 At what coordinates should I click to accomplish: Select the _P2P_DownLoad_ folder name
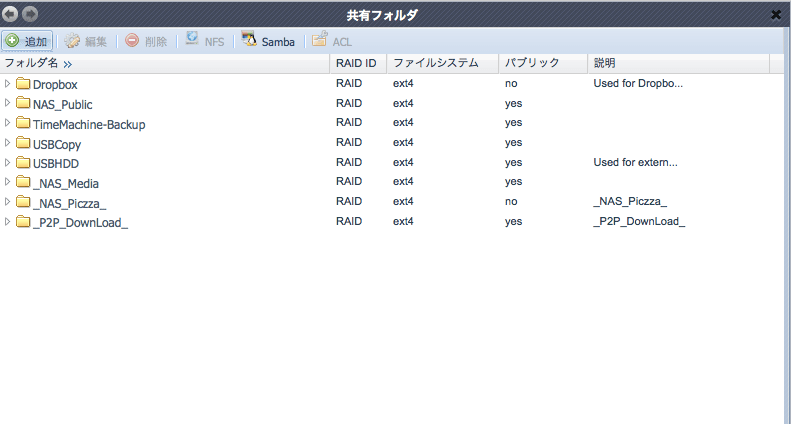[80, 223]
